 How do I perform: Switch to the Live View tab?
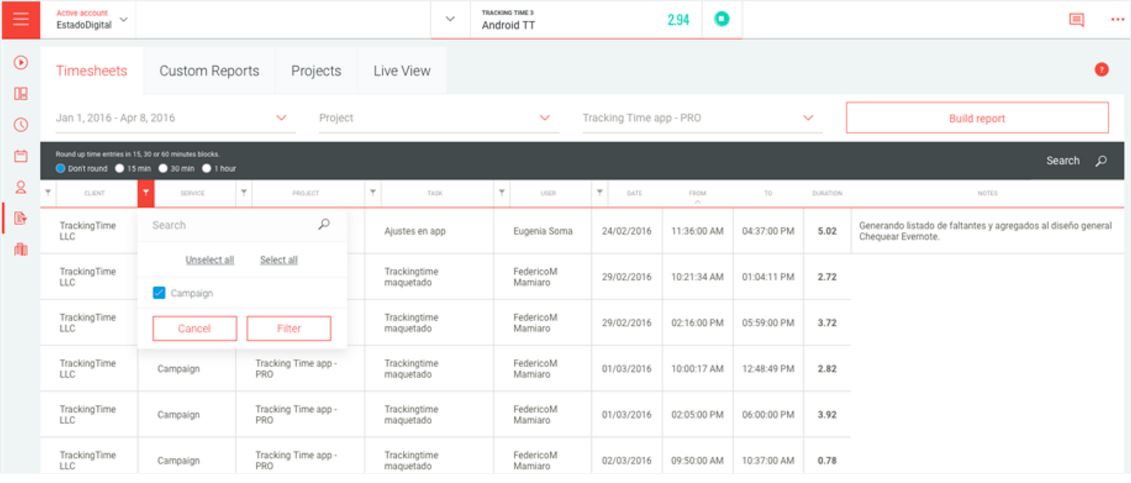tap(402, 71)
